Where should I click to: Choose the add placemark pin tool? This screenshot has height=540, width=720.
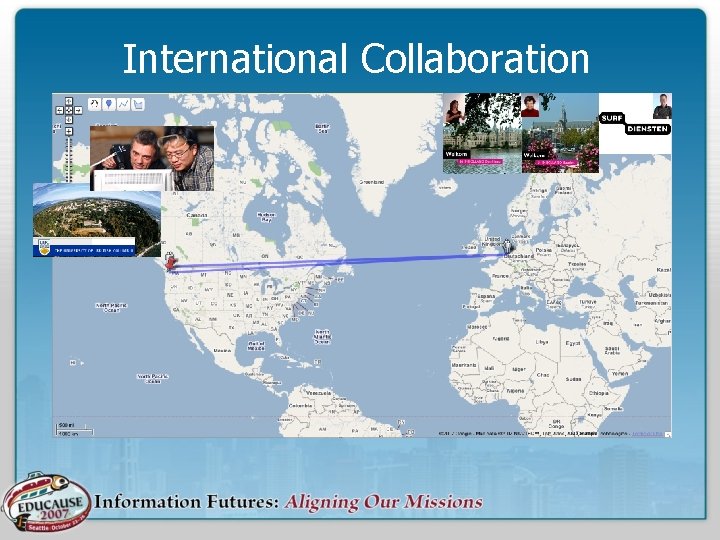109,104
